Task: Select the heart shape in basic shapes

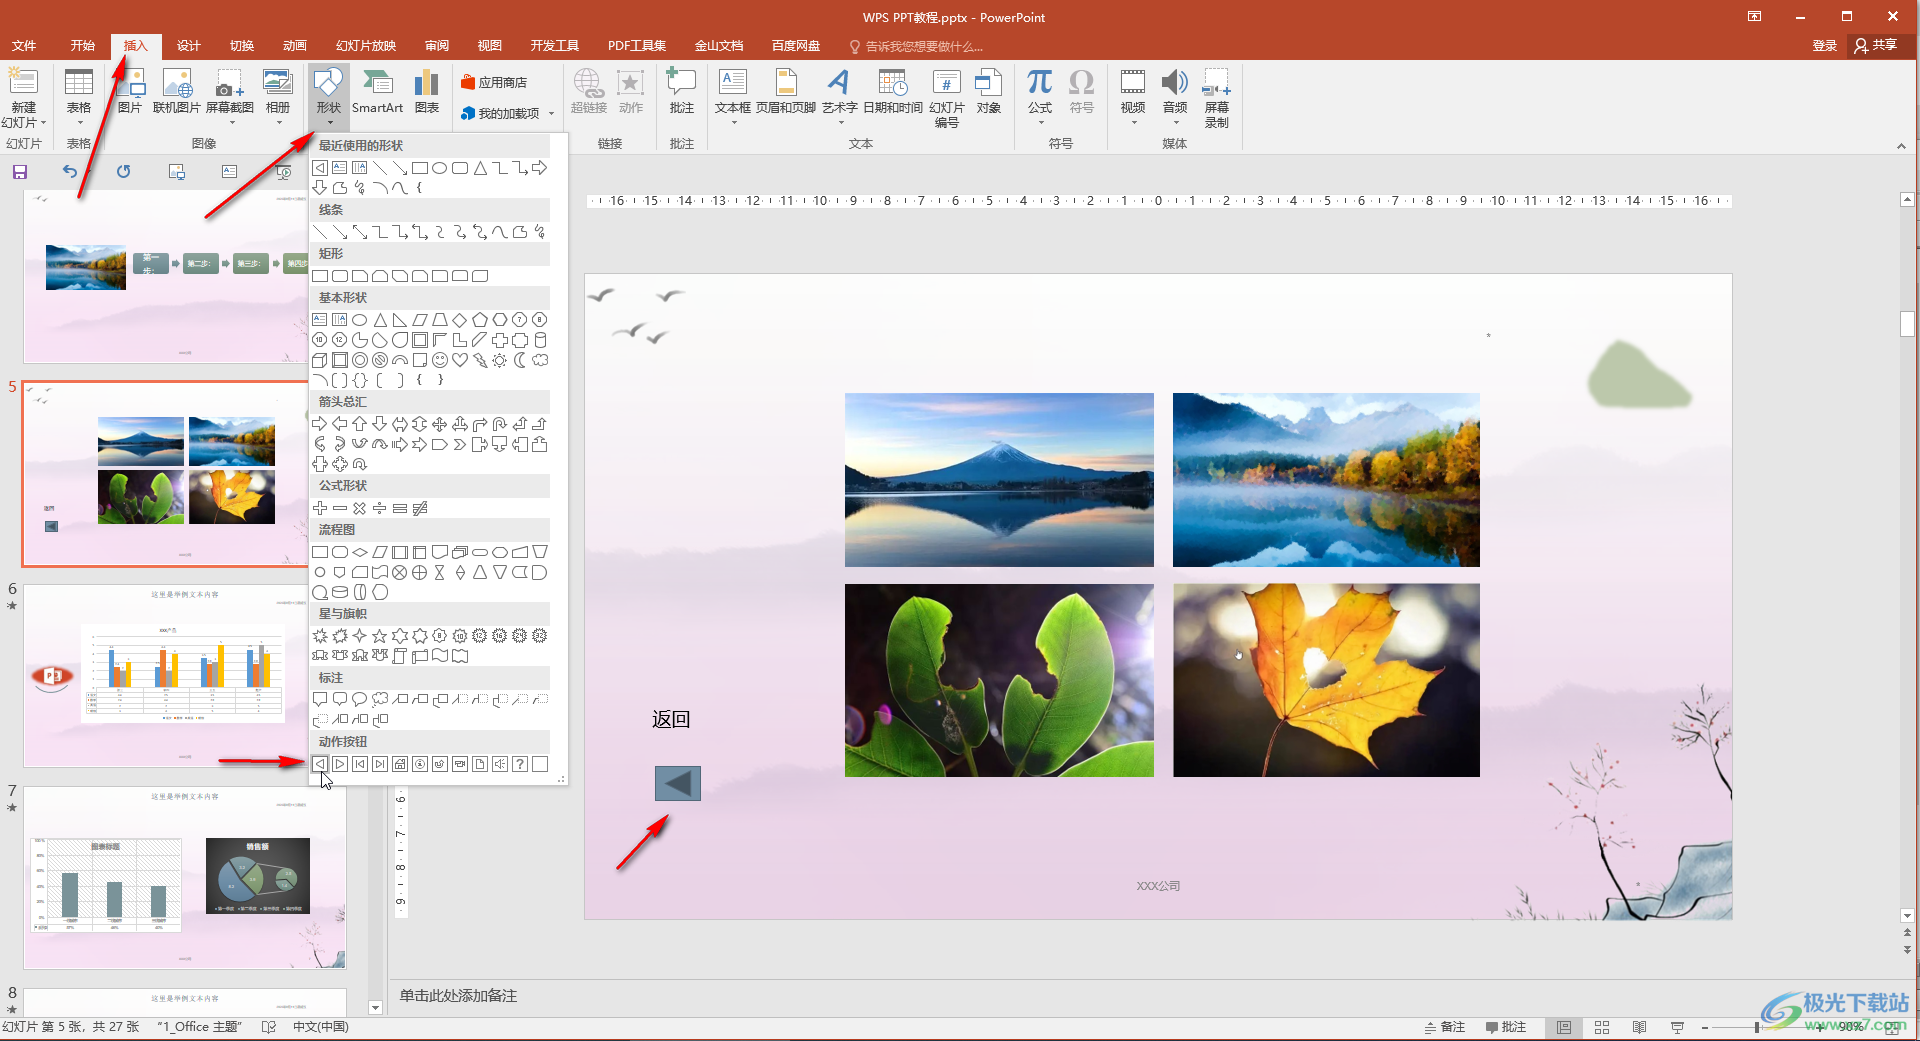Action: (x=460, y=360)
